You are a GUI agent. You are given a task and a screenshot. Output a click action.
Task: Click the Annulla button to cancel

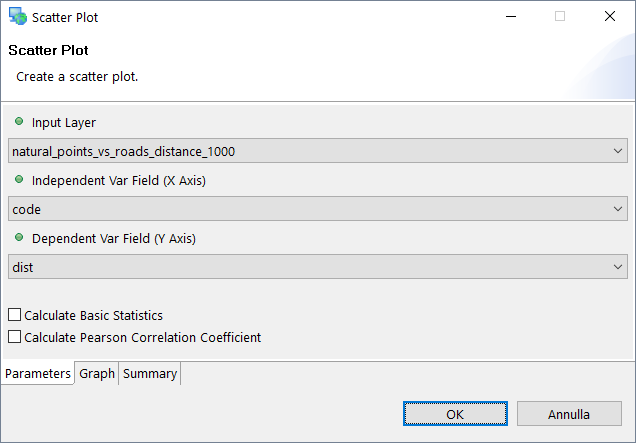pyautogui.click(x=569, y=414)
